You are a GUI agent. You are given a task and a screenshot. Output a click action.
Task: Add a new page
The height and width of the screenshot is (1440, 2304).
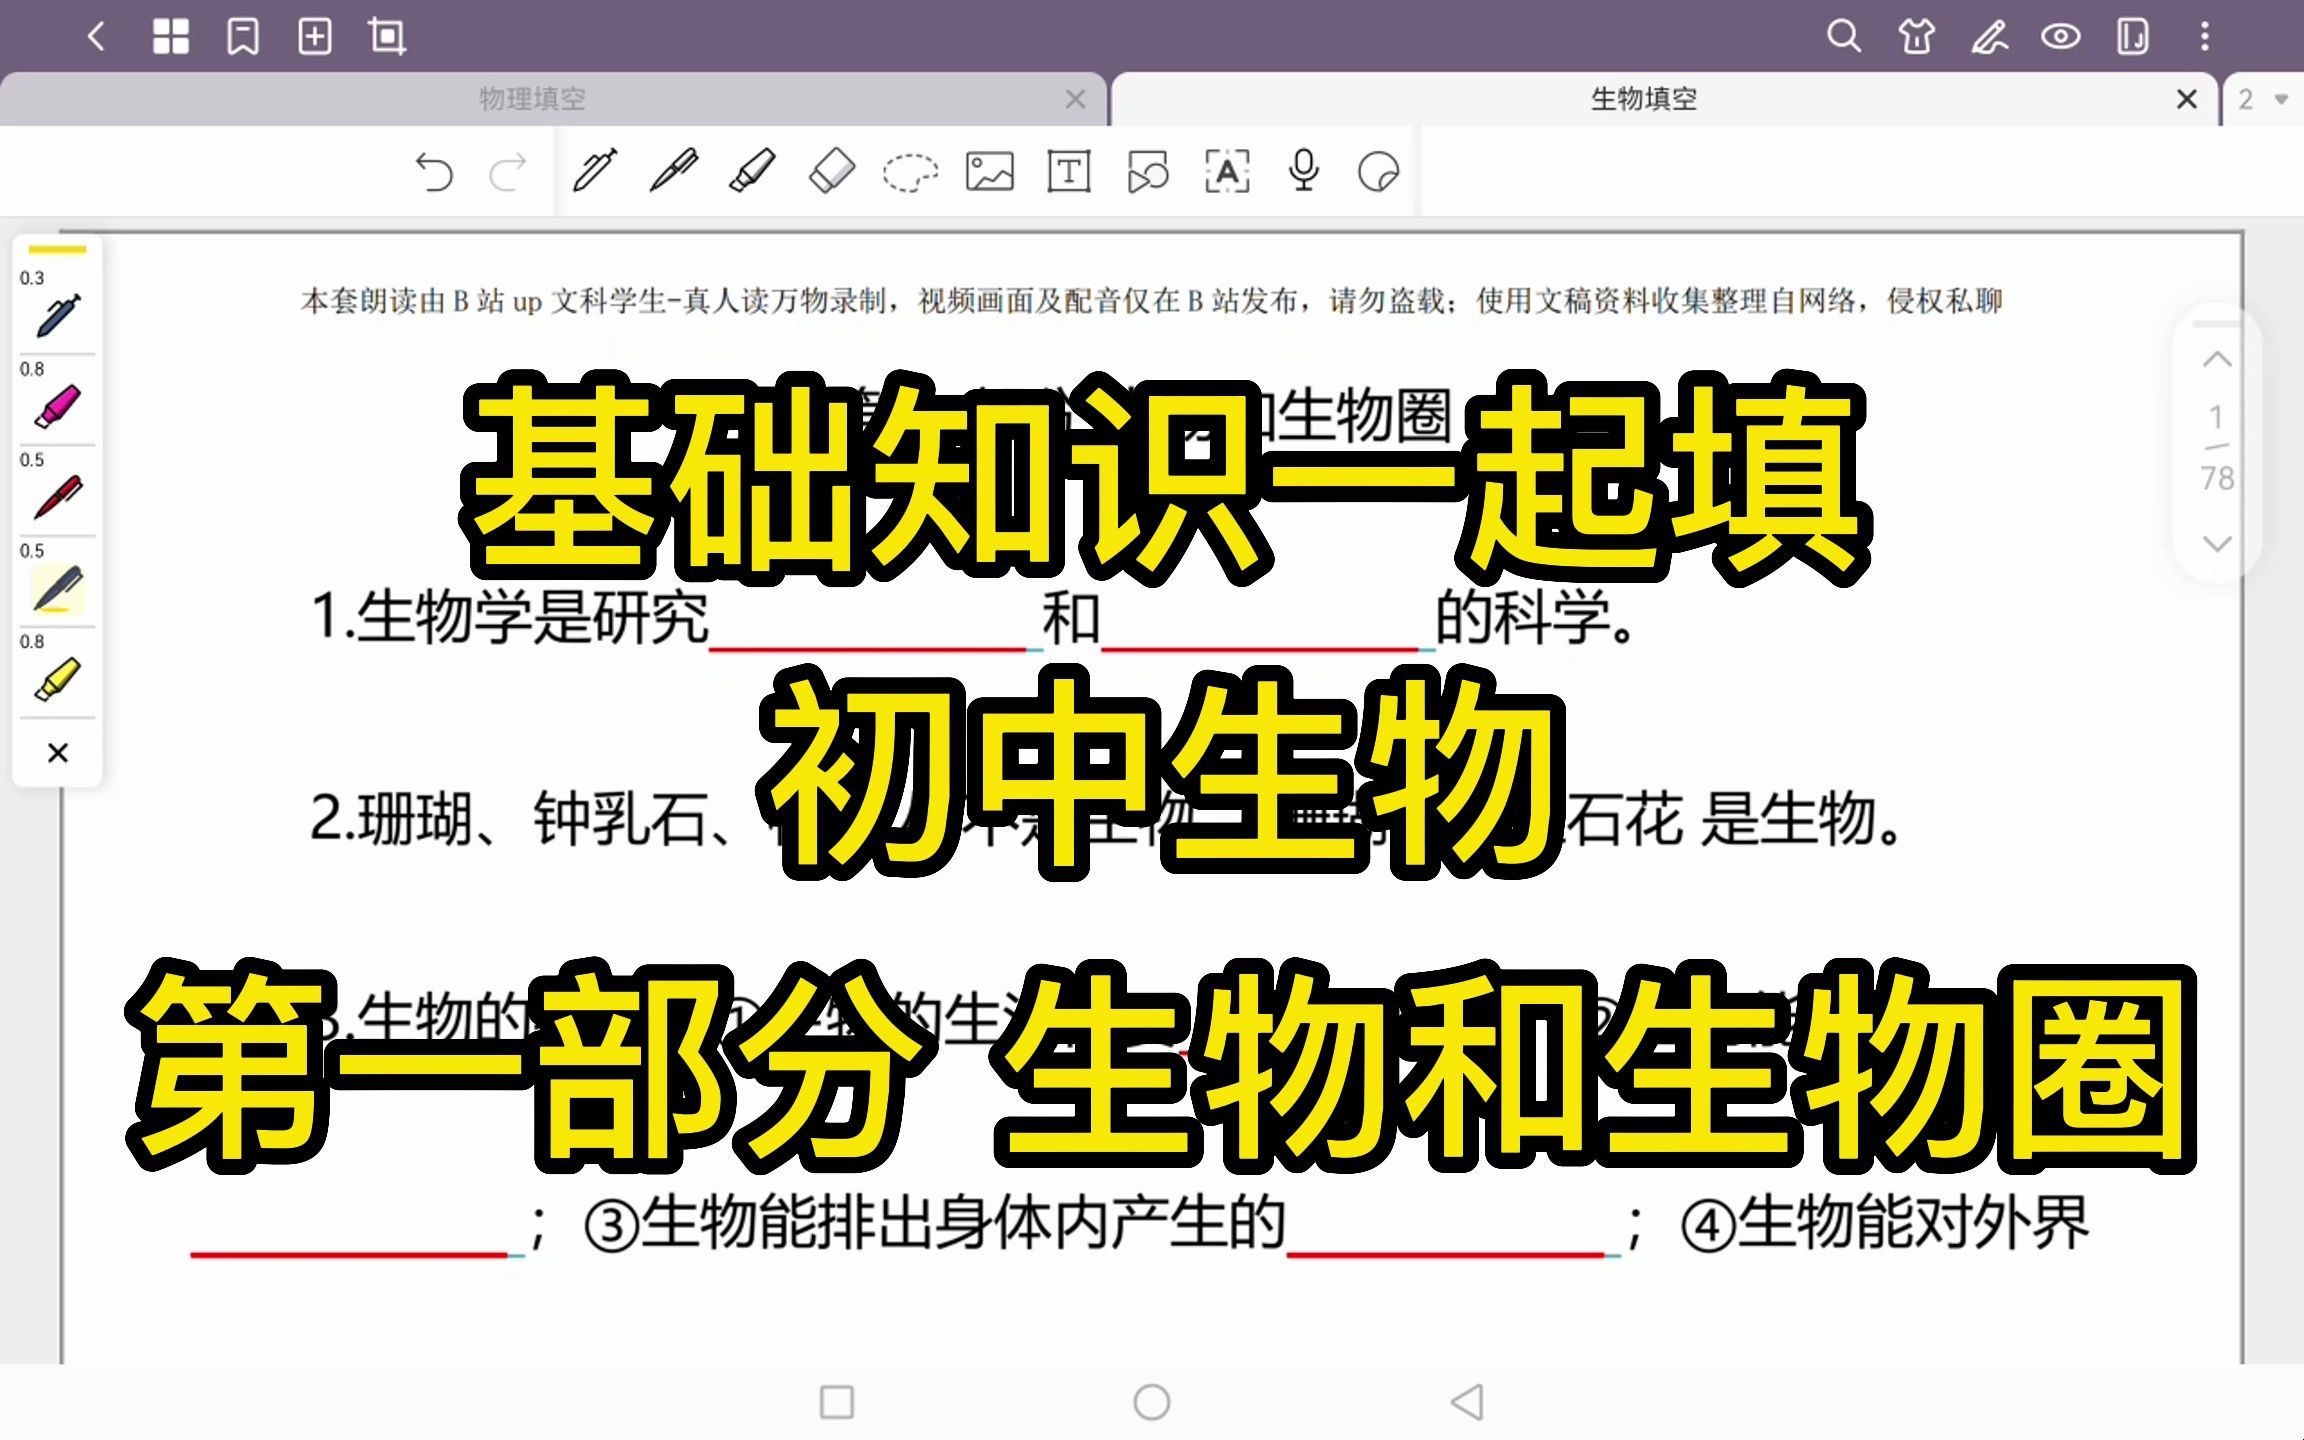(315, 37)
